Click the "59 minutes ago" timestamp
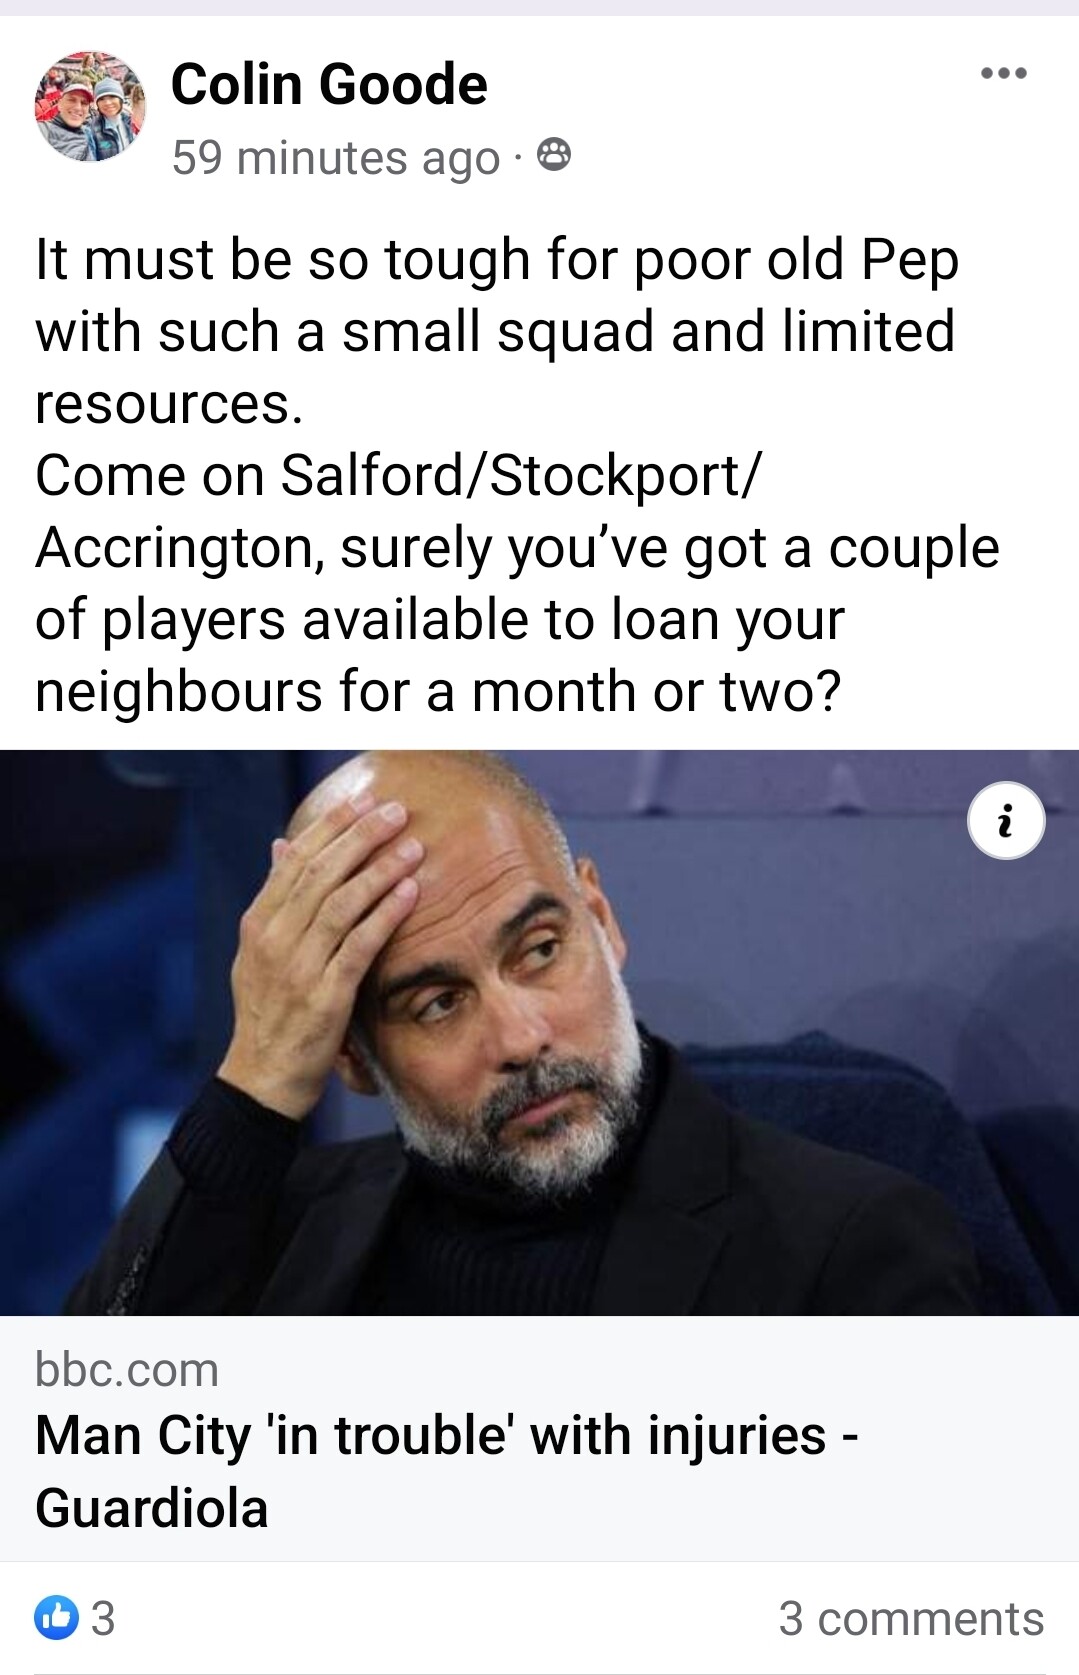Viewport: 1079px width, 1675px height. [x=335, y=157]
